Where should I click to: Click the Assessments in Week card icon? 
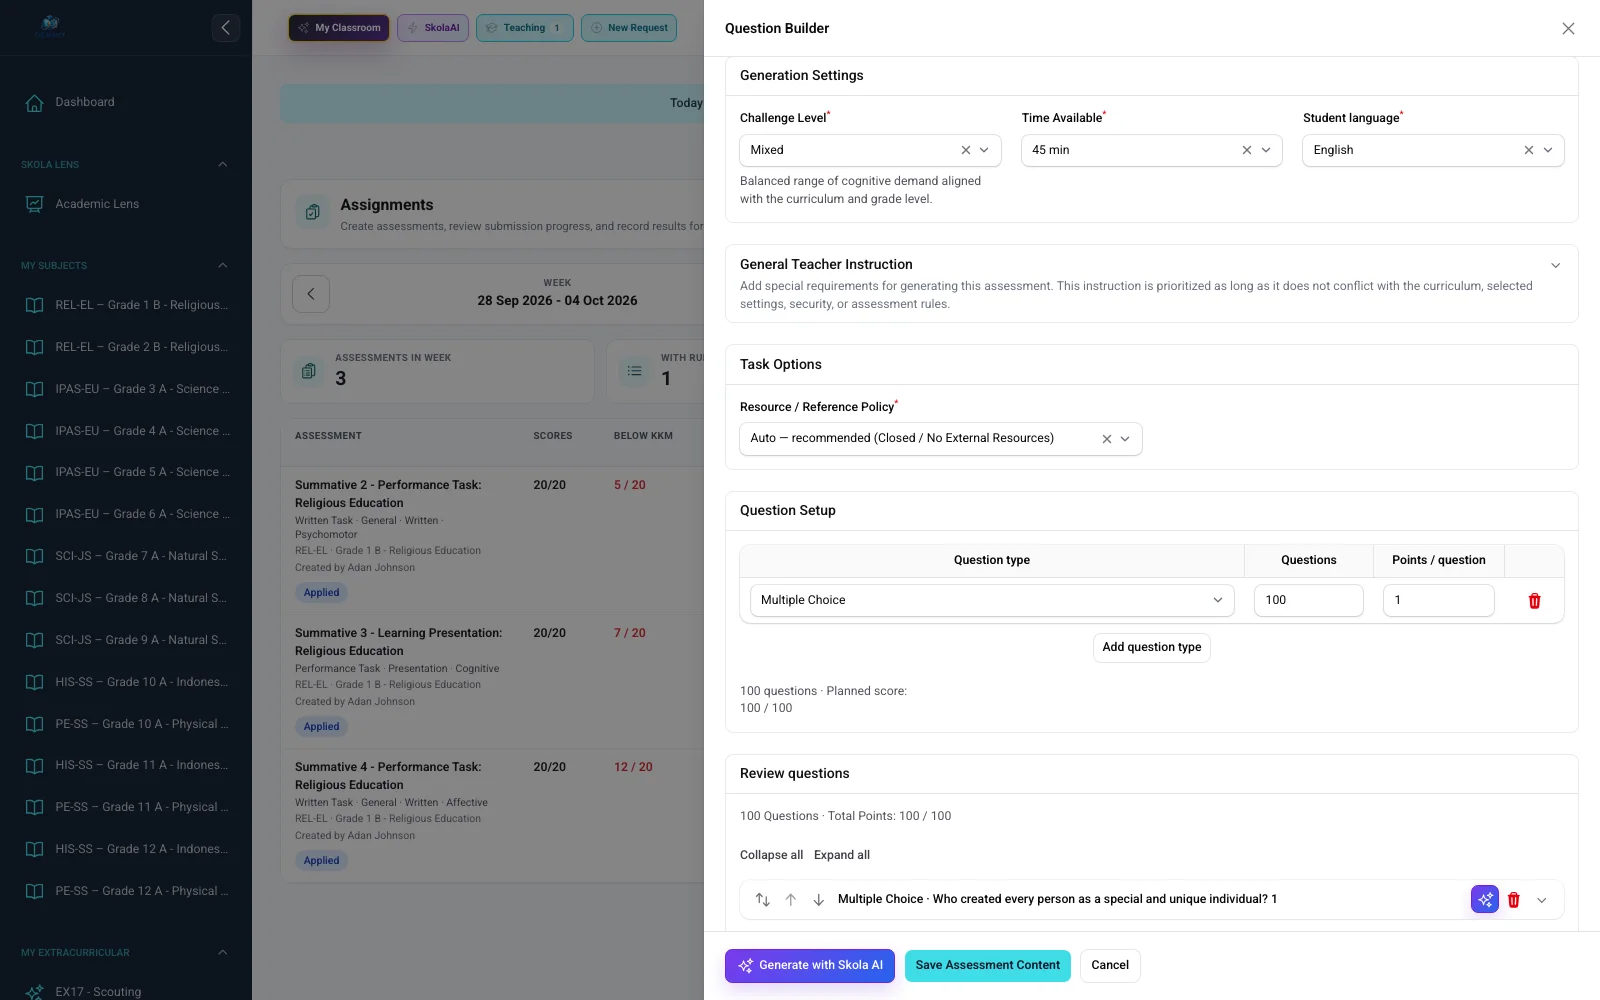[x=309, y=371]
